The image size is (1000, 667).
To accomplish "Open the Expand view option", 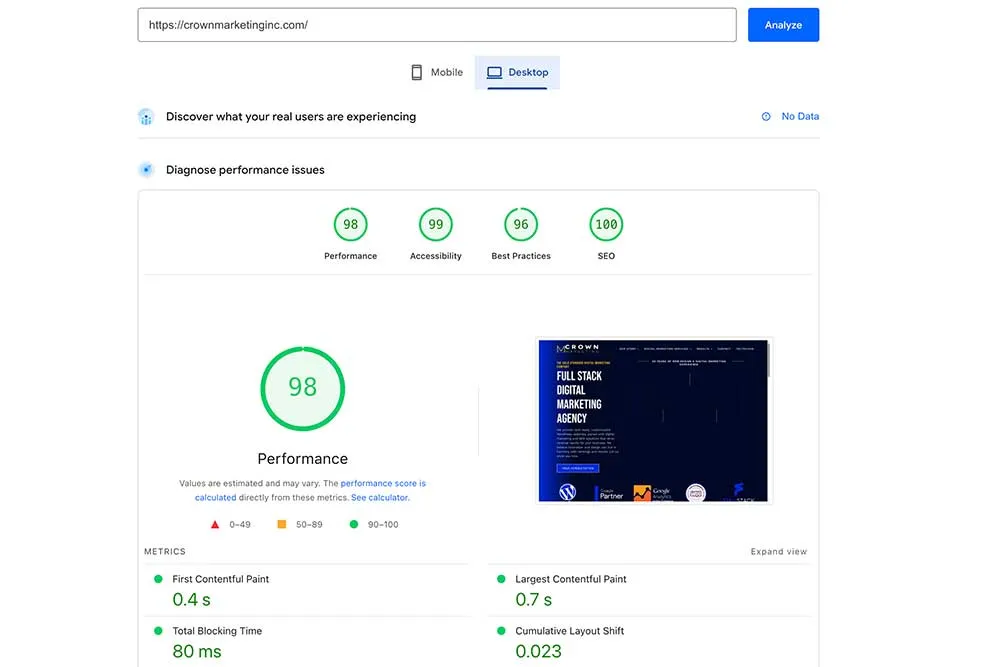I will [779, 551].
